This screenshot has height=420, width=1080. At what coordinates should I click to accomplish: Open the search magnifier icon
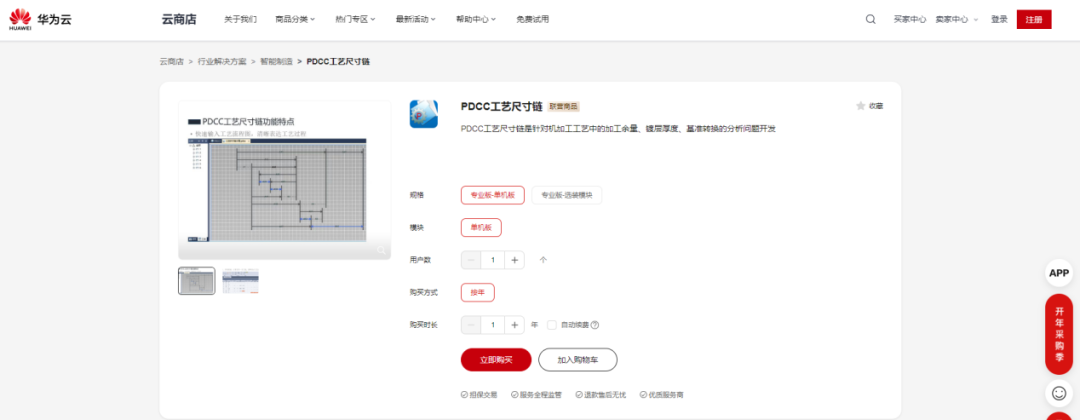[x=871, y=19]
